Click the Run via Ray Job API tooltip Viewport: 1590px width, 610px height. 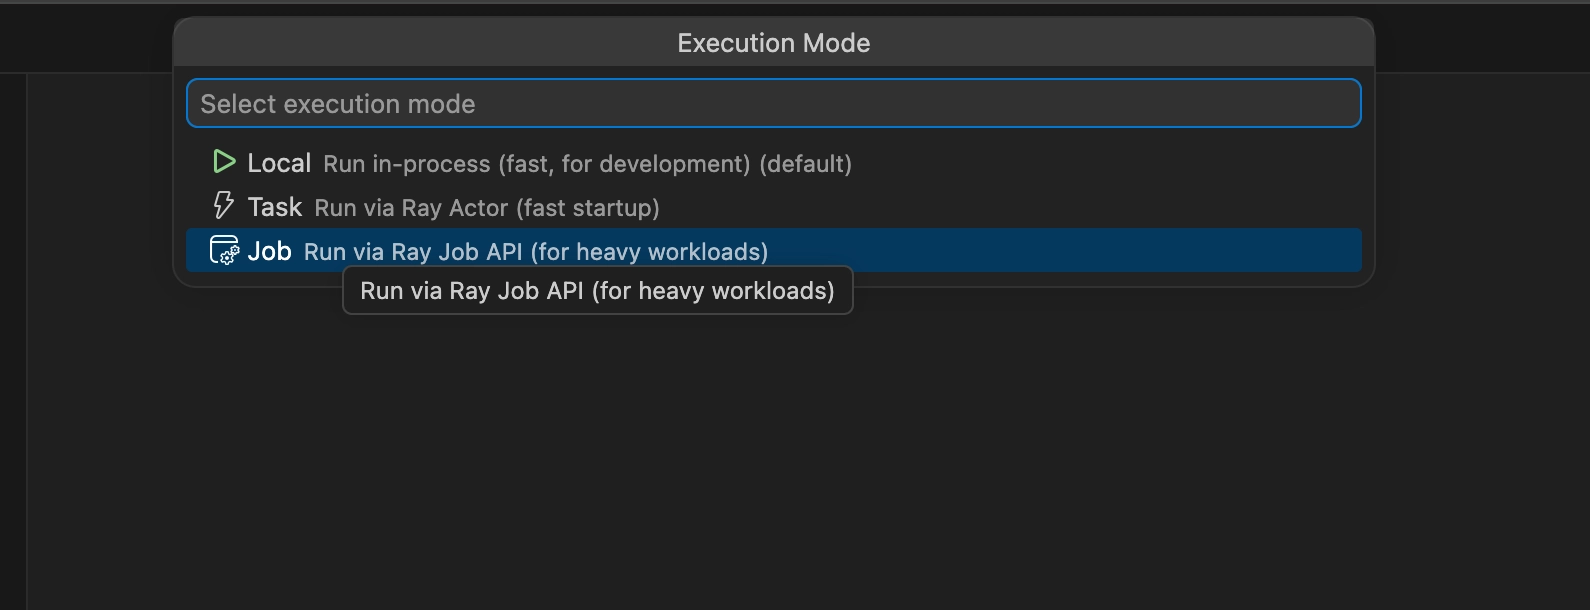click(x=597, y=290)
